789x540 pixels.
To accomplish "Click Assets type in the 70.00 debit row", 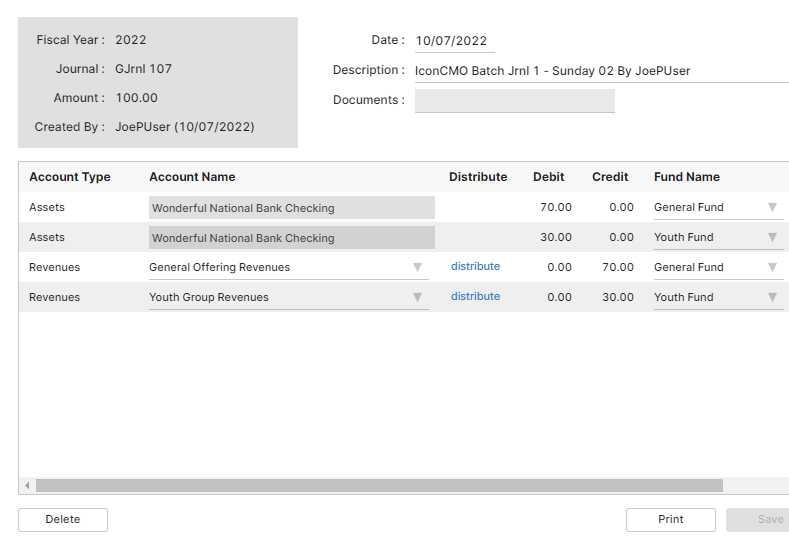I will [47, 207].
